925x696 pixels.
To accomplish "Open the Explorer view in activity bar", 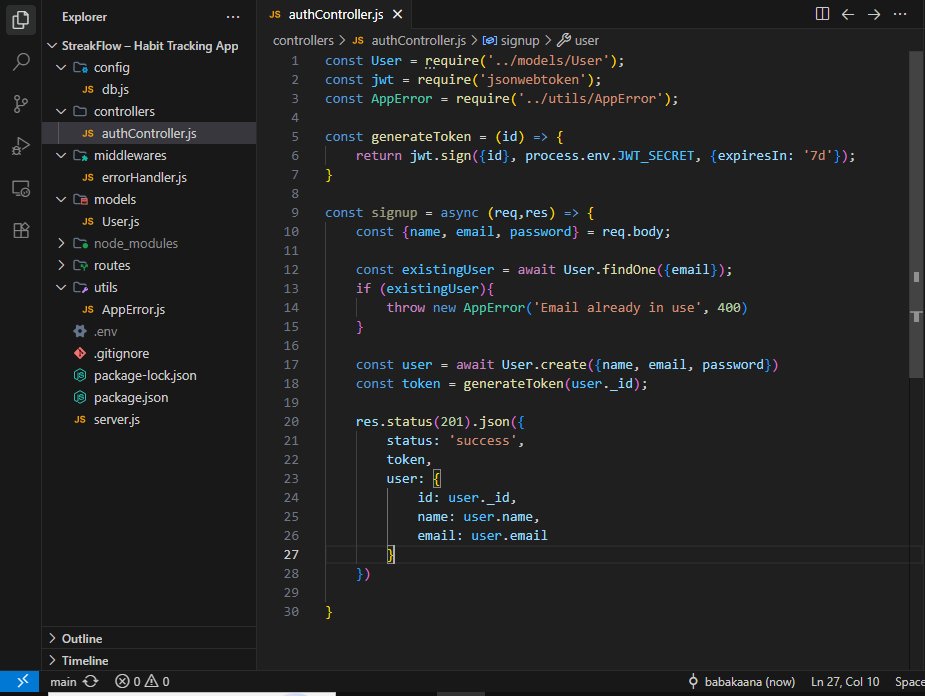I will point(21,20).
